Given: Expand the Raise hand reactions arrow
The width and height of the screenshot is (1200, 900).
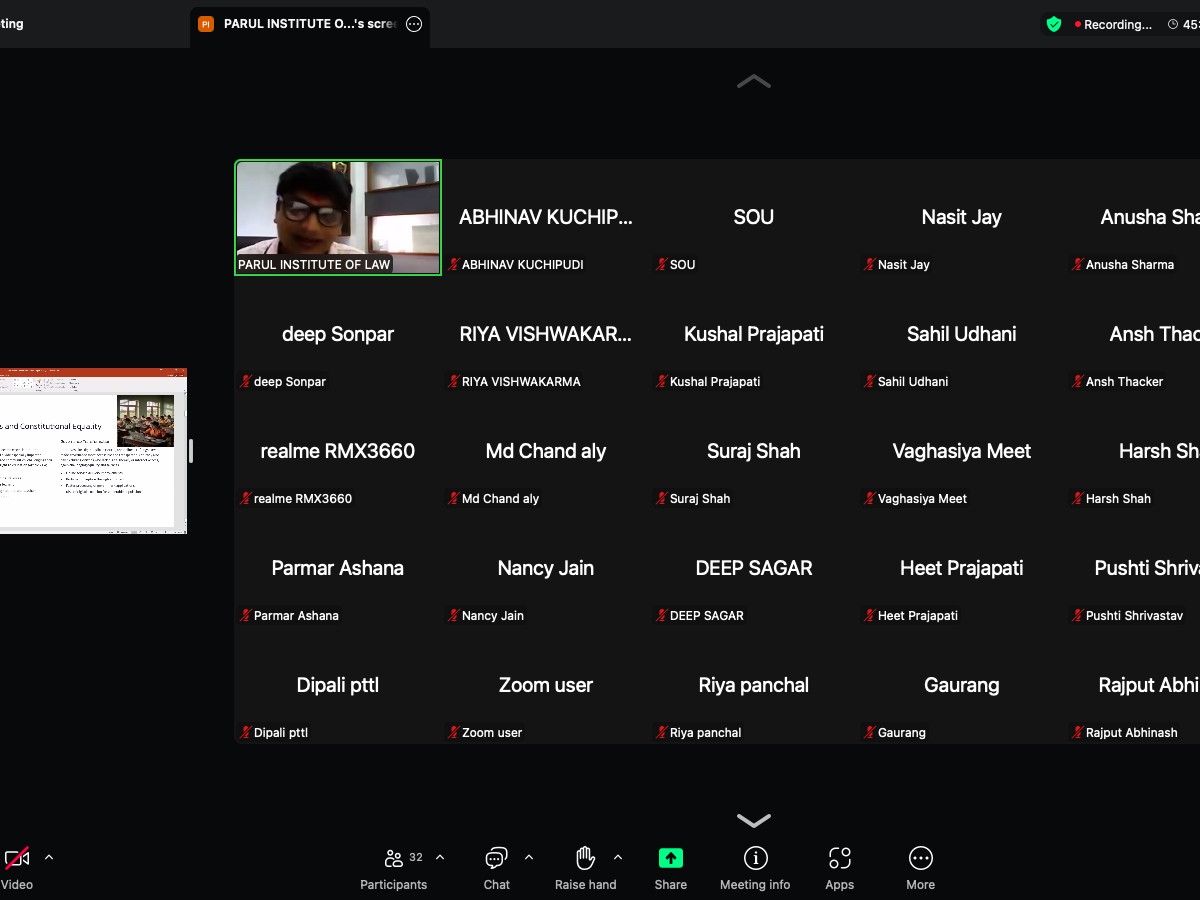Looking at the screenshot, I should (x=618, y=857).
